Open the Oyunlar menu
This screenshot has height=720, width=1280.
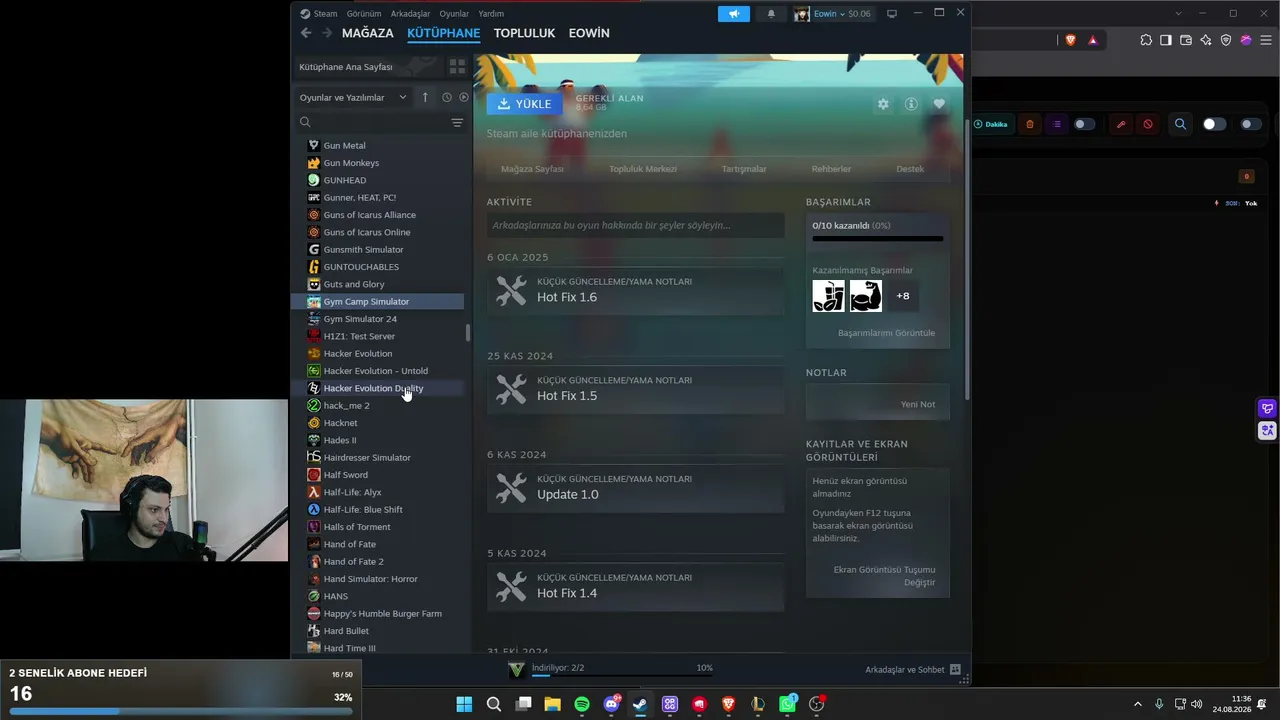pyautogui.click(x=454, y=14)
